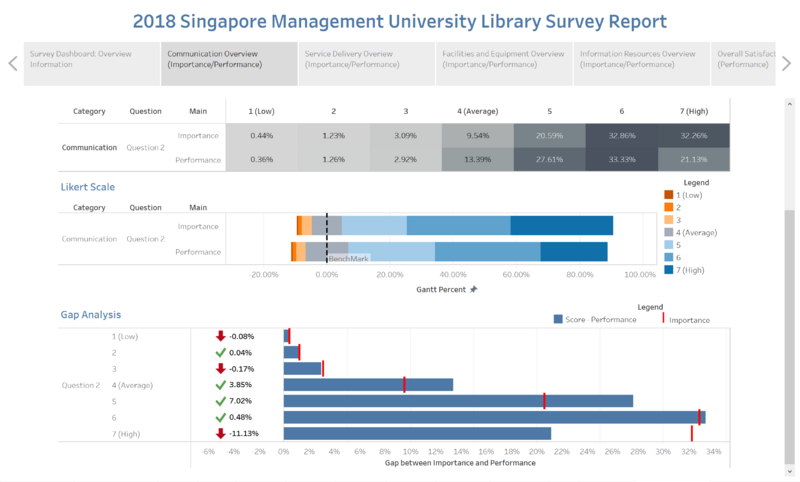Select 4 (Average) legend swatch
The image size is (800, 482).
click(668, 232)
